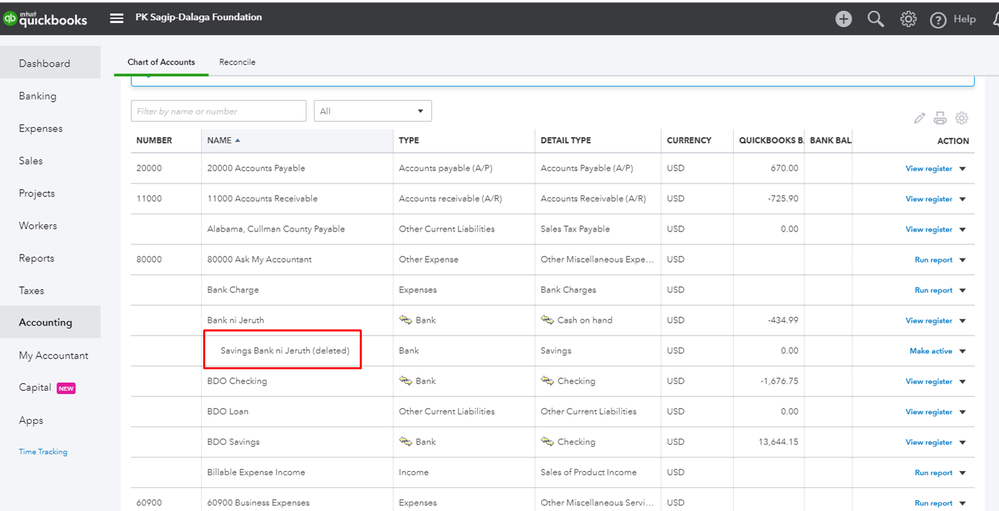Select Banking in the left sidebar
This screenshot has height=511, width=999.
[38, 96]
